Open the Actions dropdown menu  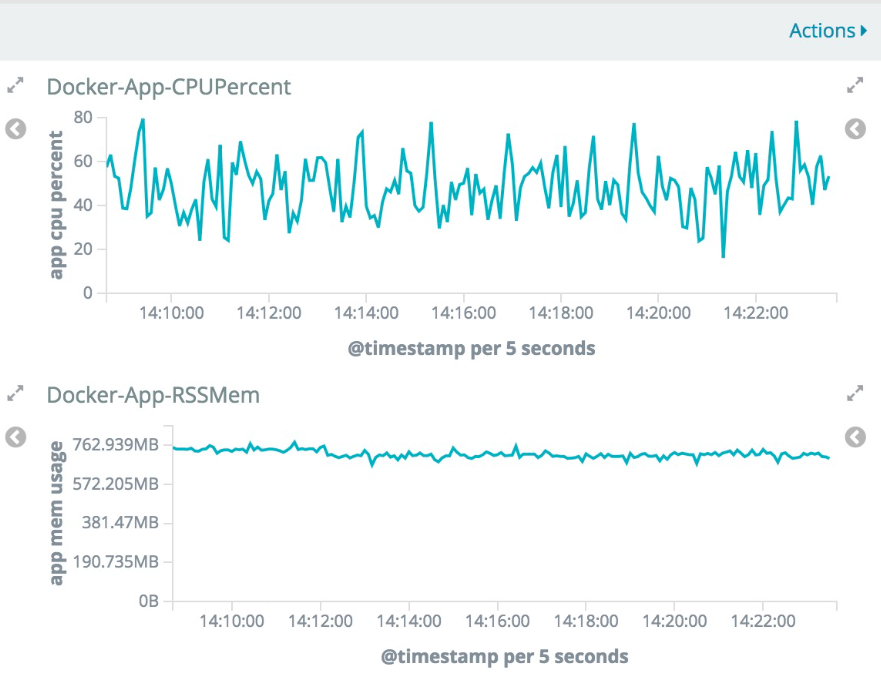tap(827, 31)
